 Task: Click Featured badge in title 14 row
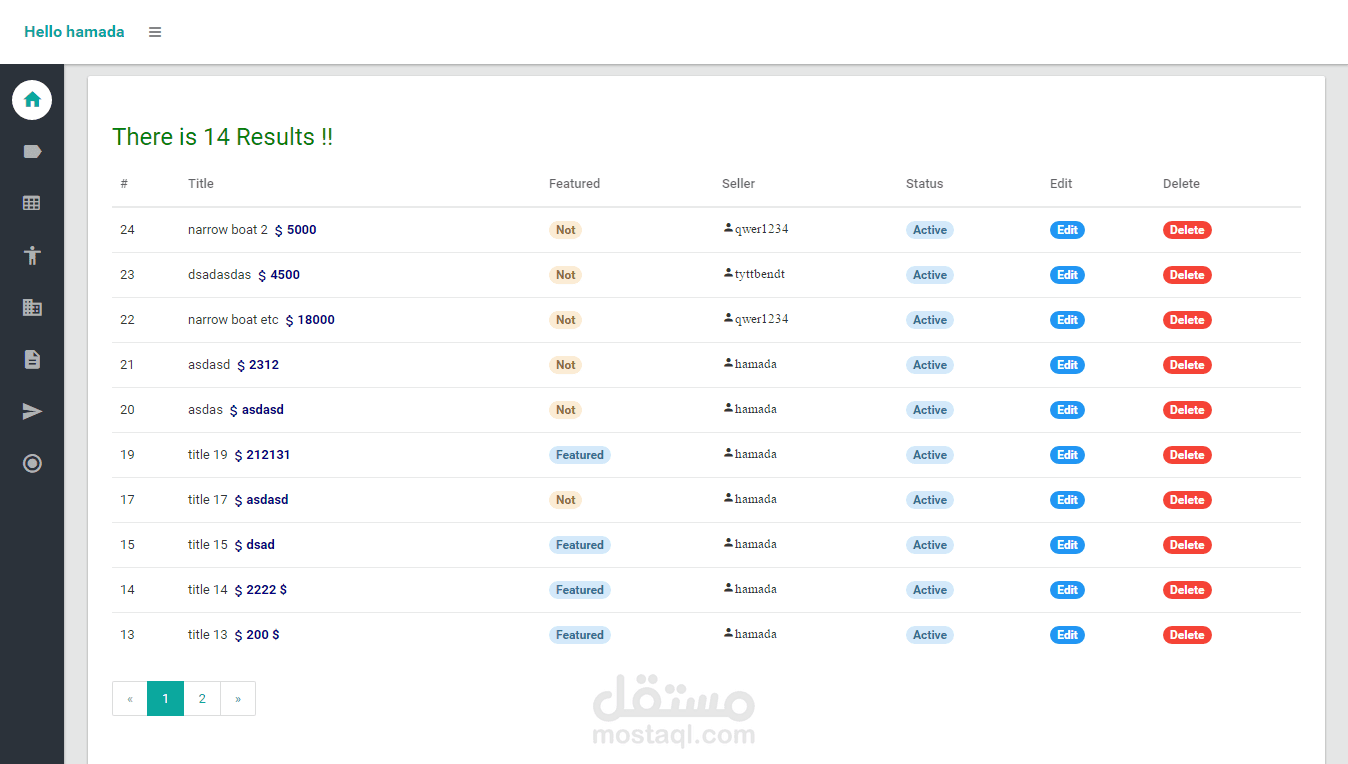point(580,590)
